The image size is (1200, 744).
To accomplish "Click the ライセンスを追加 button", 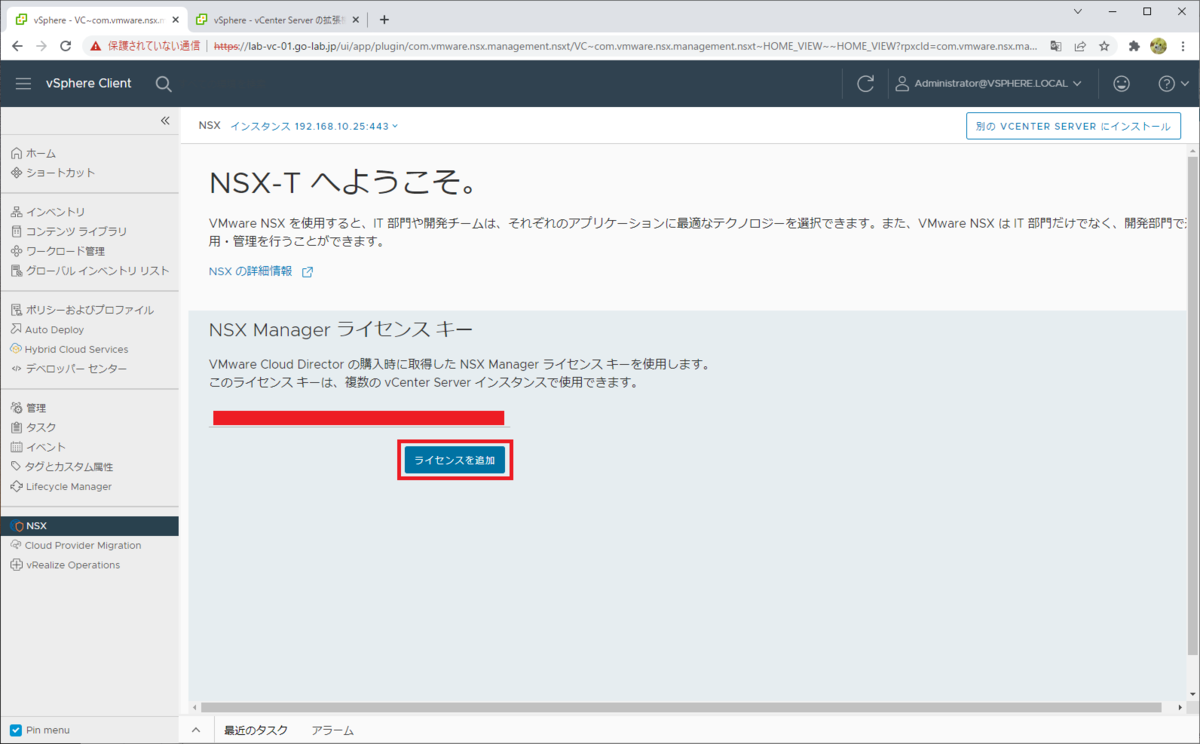I will tap(455, 460).
